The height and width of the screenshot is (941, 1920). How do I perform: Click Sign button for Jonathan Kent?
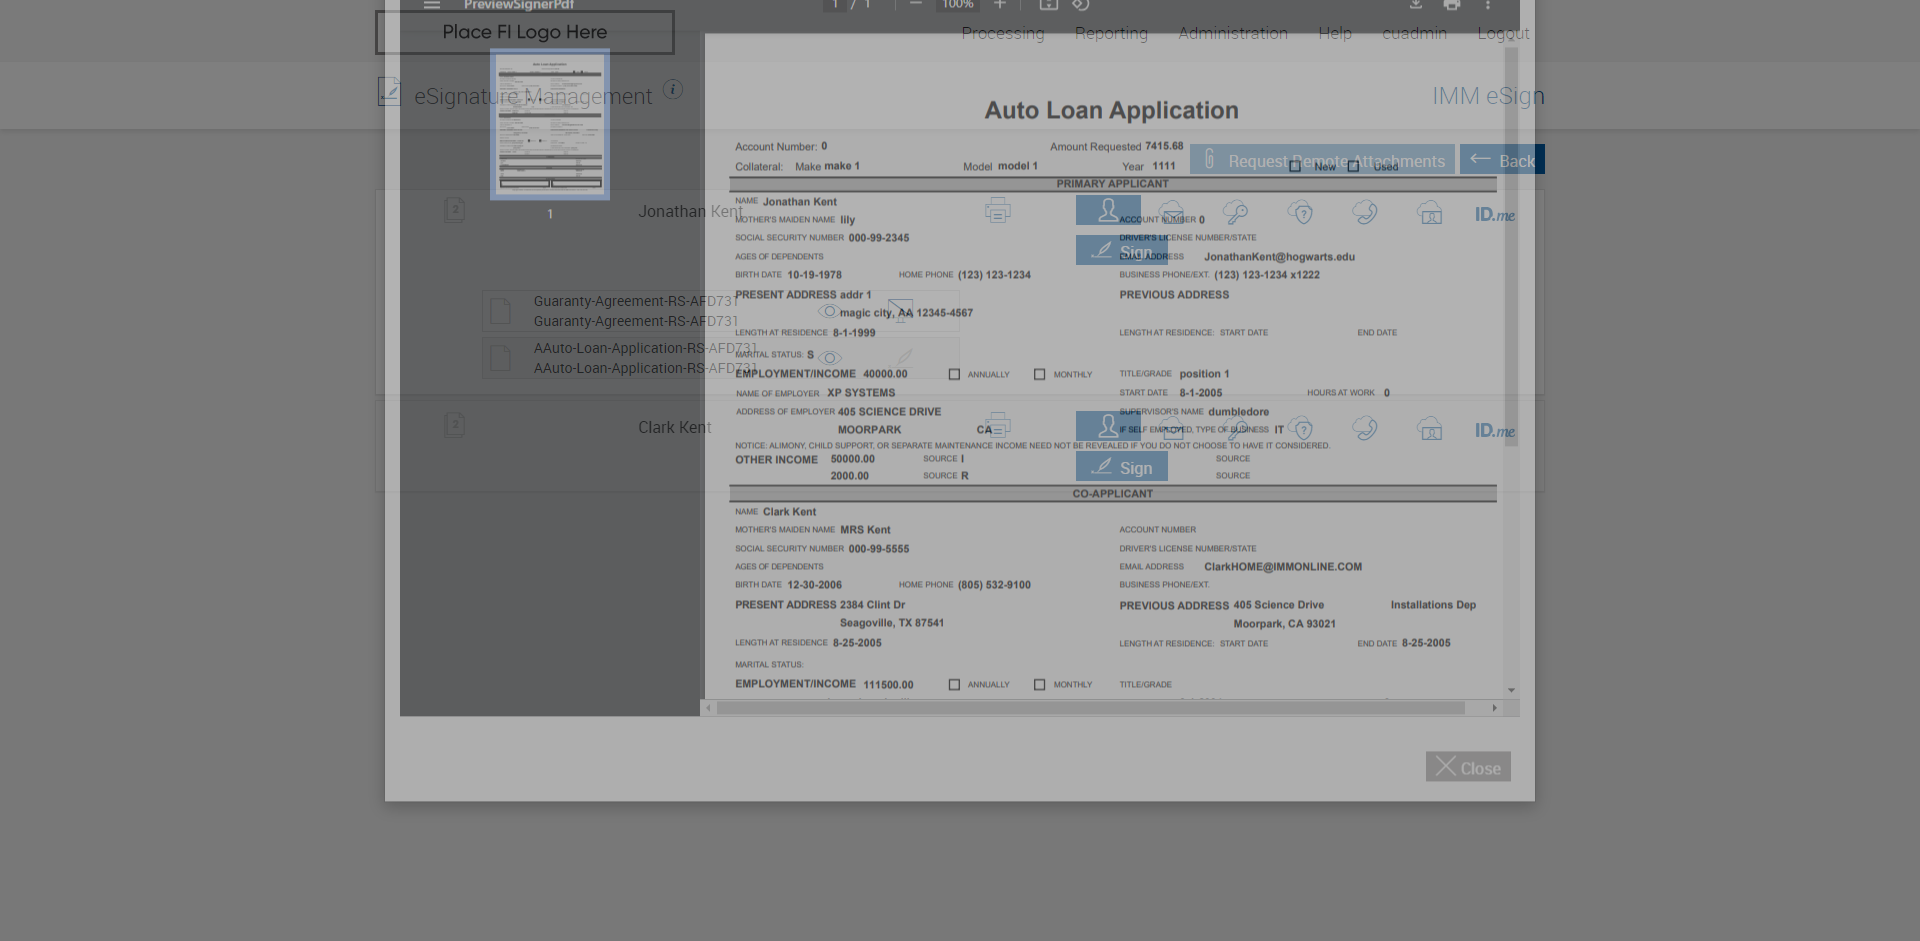(1122, 251)
